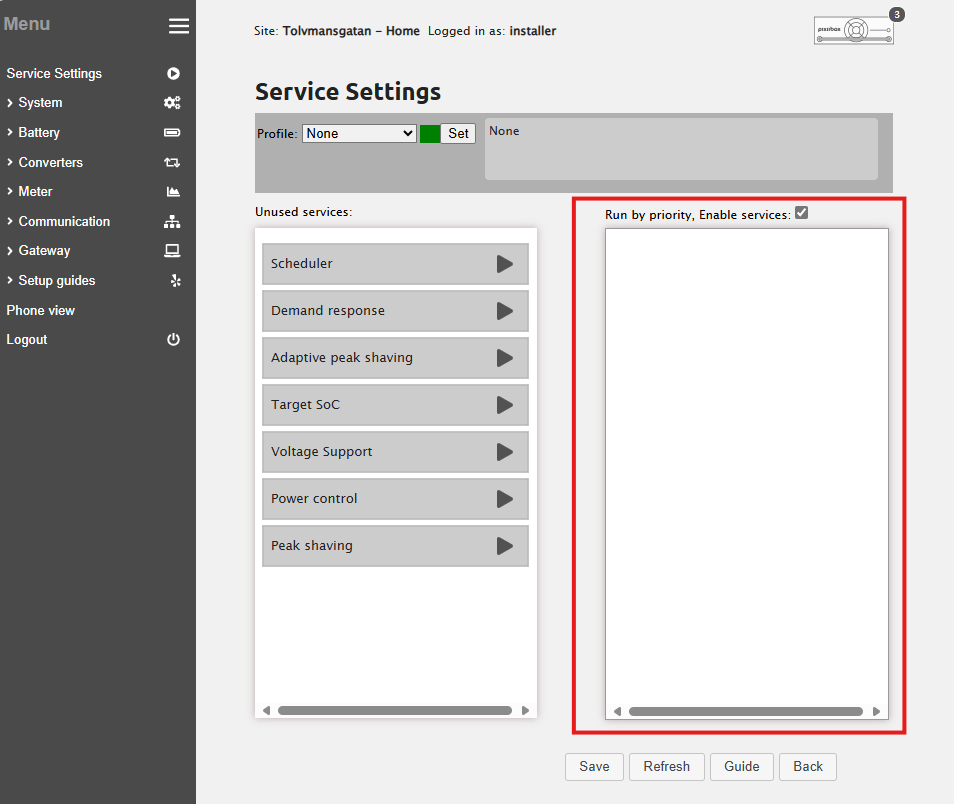Image resolution: width=954 pixels, height=804 pixels.
Task: Click the Communication network icon
Action: [x=172, y=222]
